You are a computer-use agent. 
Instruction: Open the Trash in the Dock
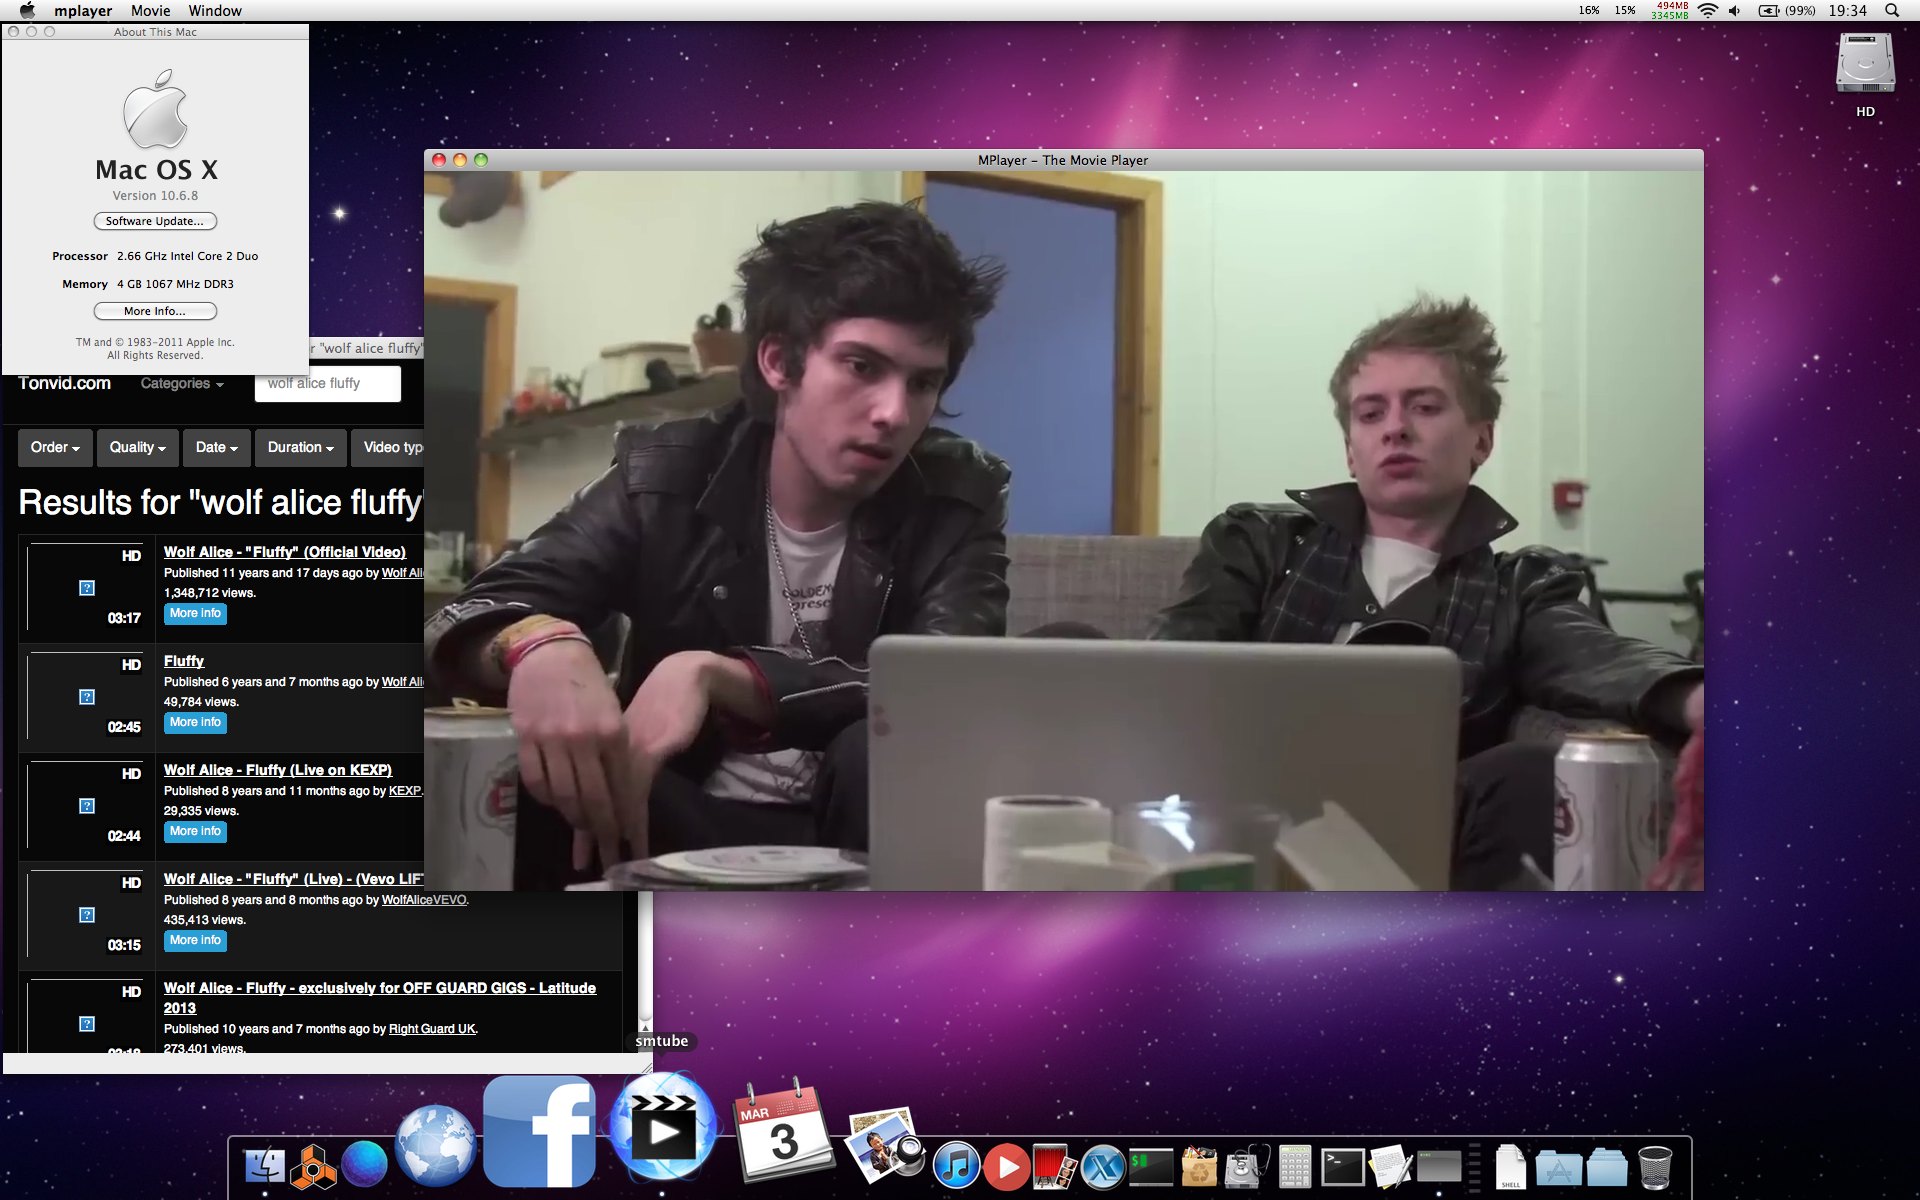pos(1655,1166)
